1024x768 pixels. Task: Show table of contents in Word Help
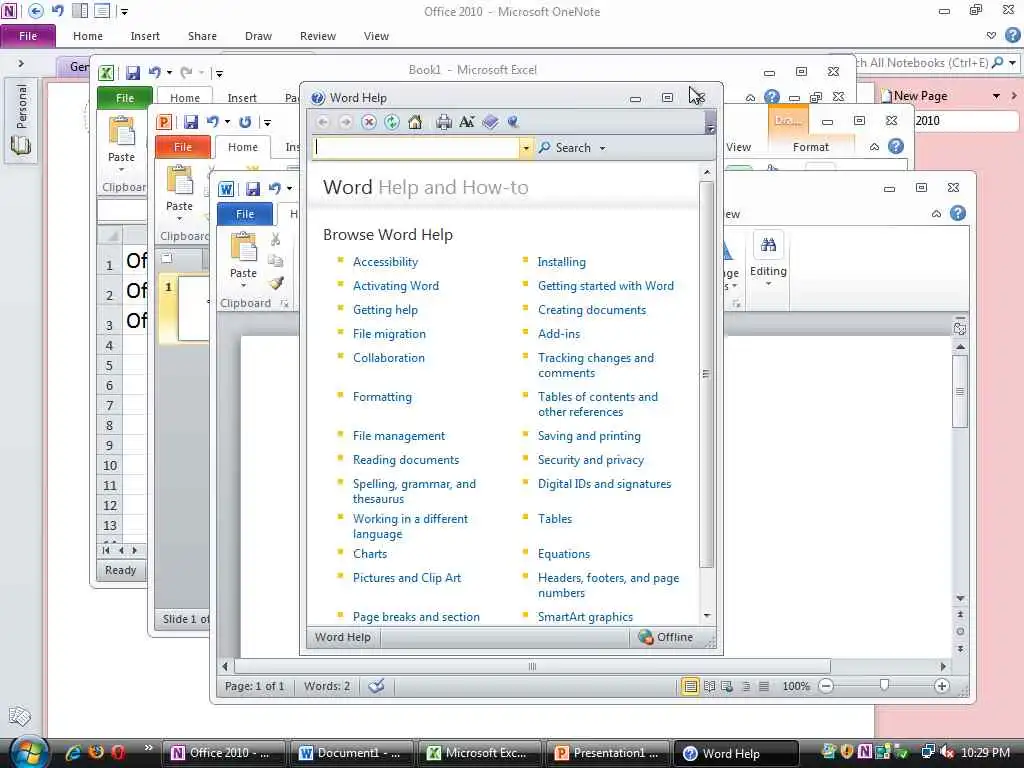pyautogui.click(x=490, y=122)
